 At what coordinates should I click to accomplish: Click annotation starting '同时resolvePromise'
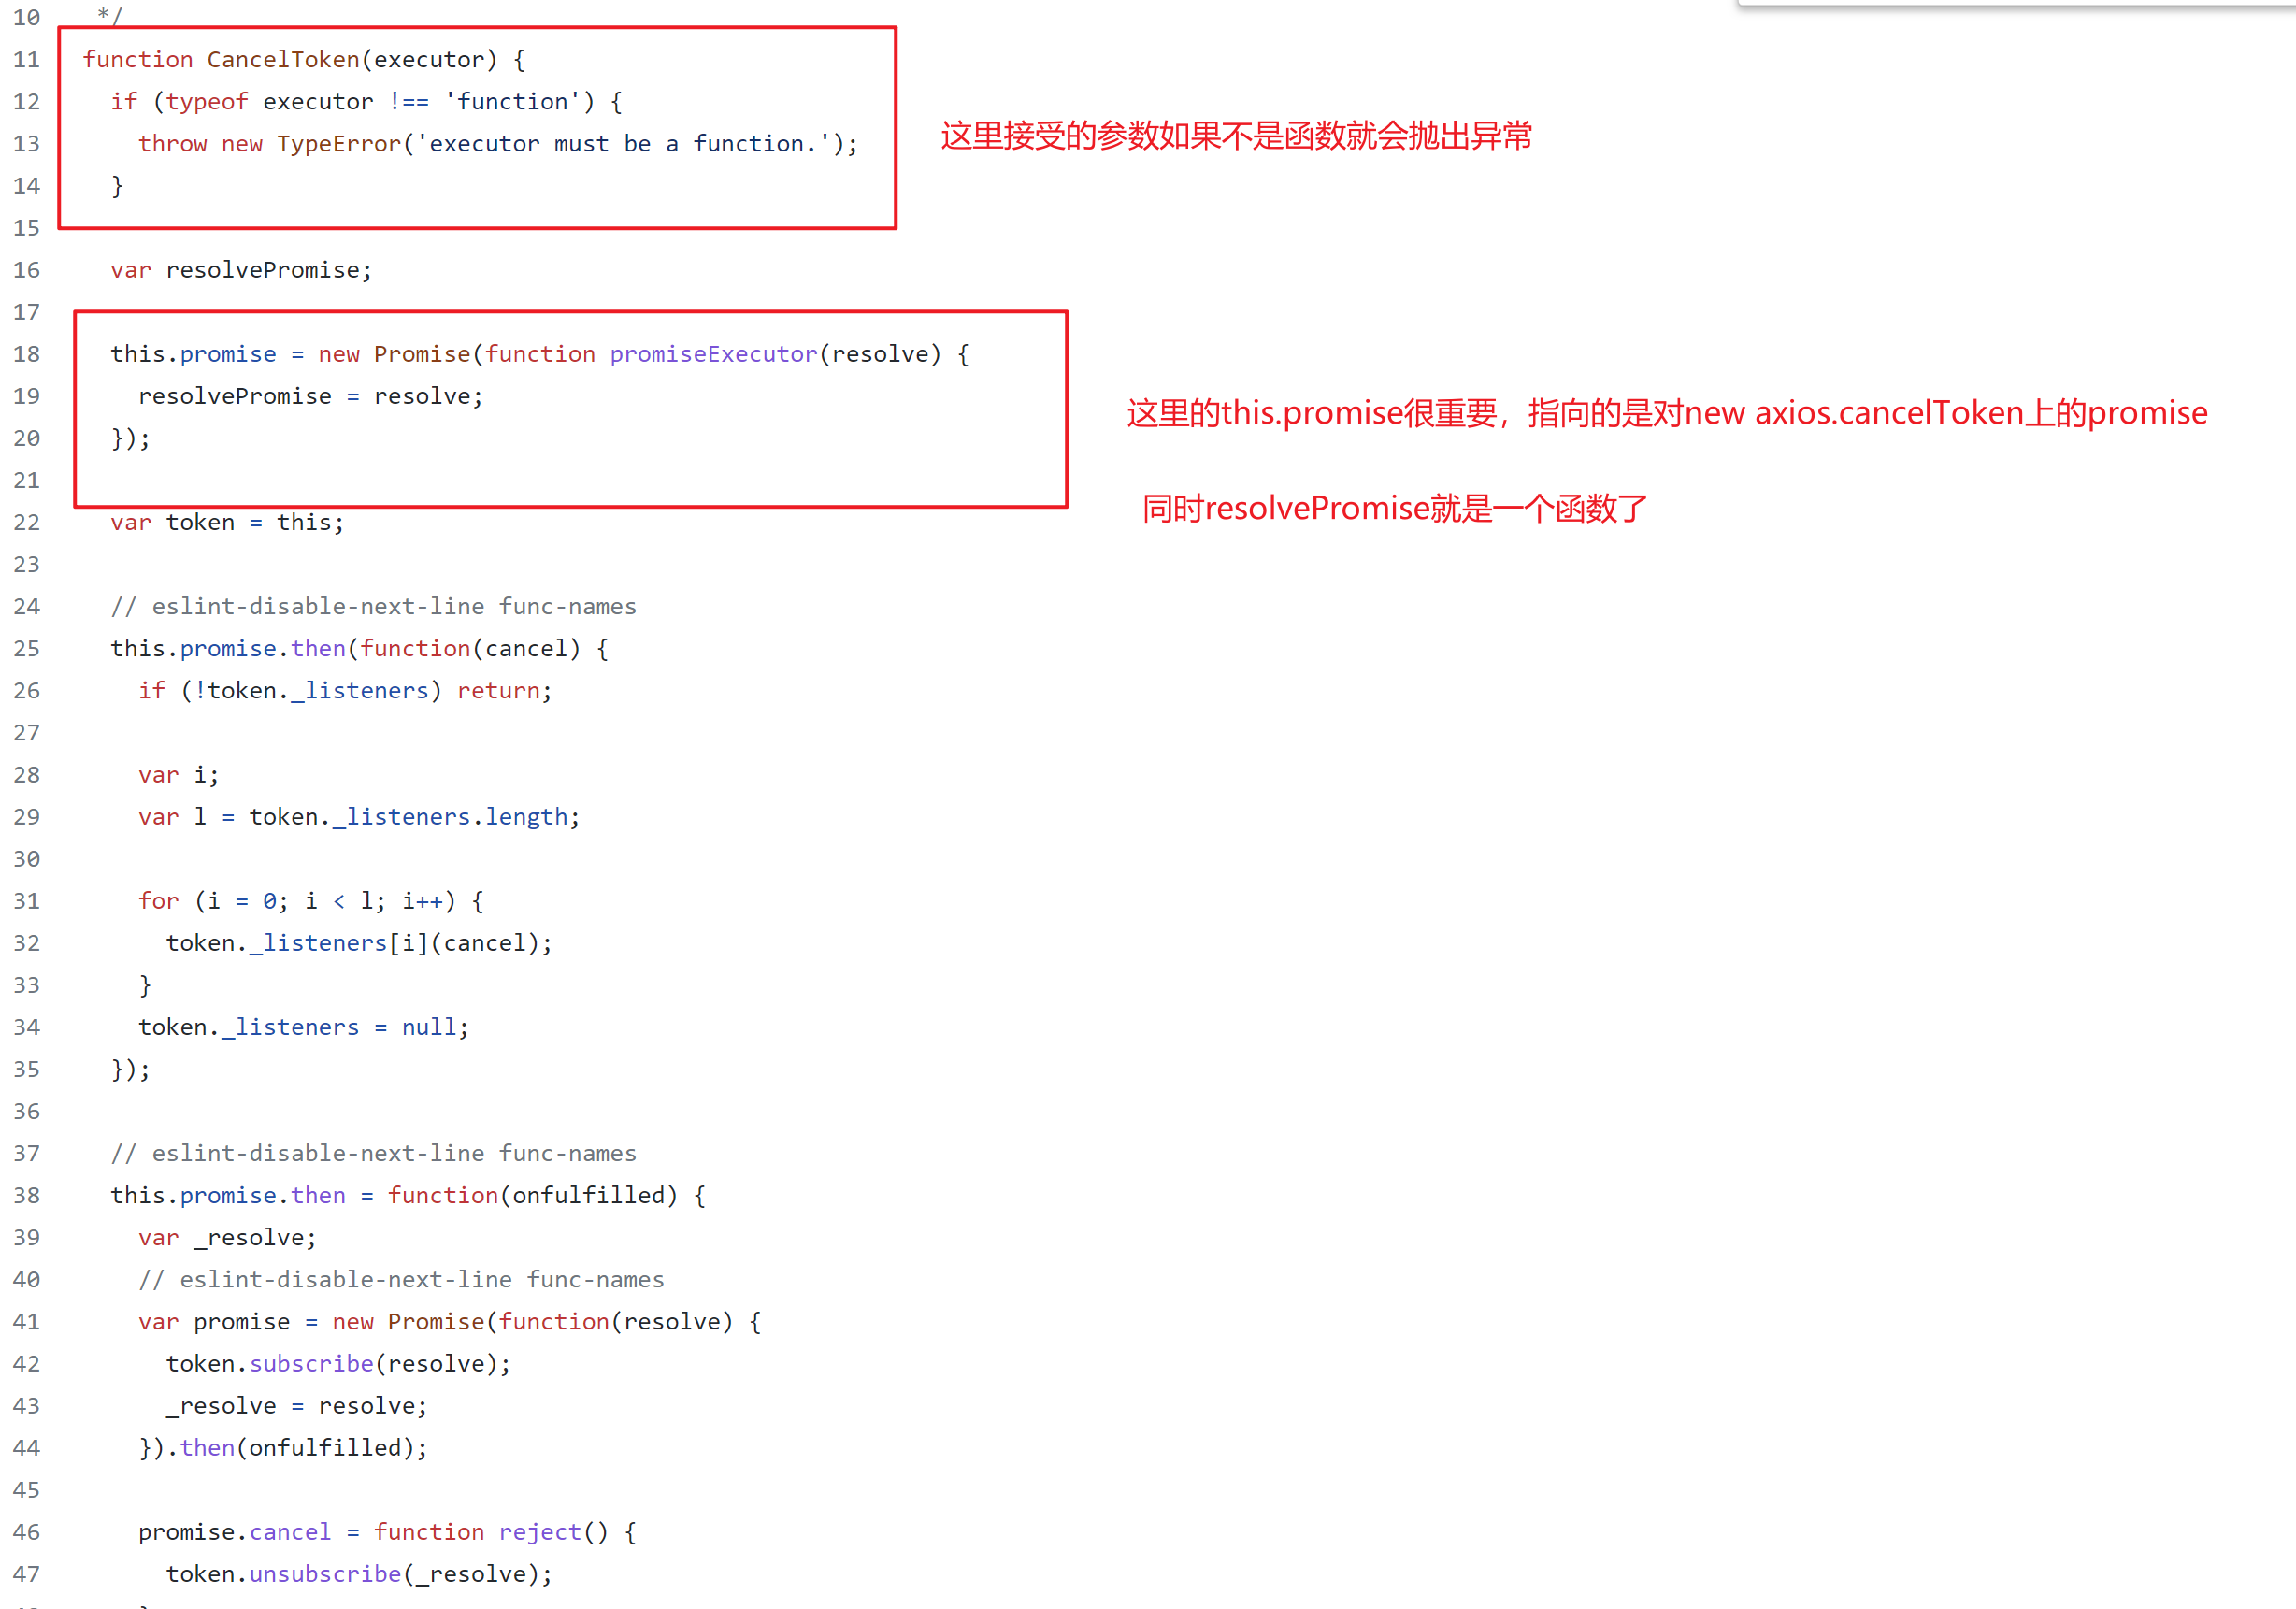pos(1394,509)
